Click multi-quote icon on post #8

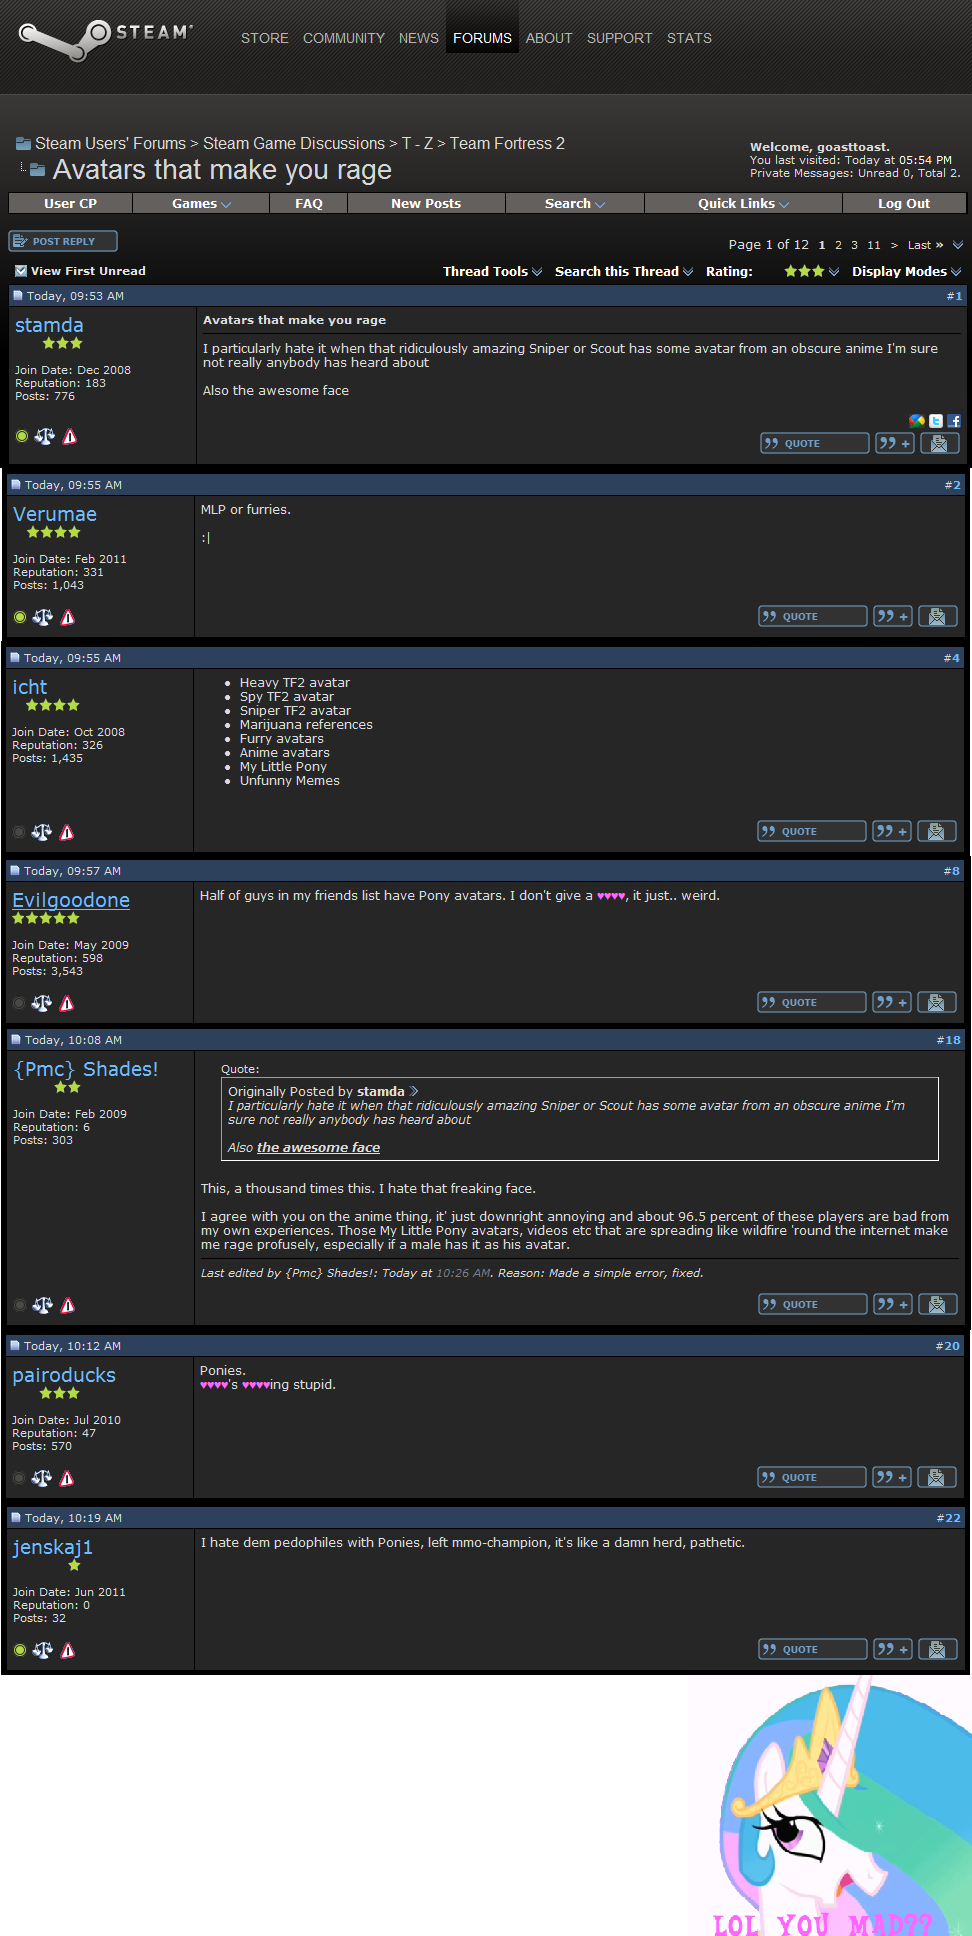pos(892,1002)
